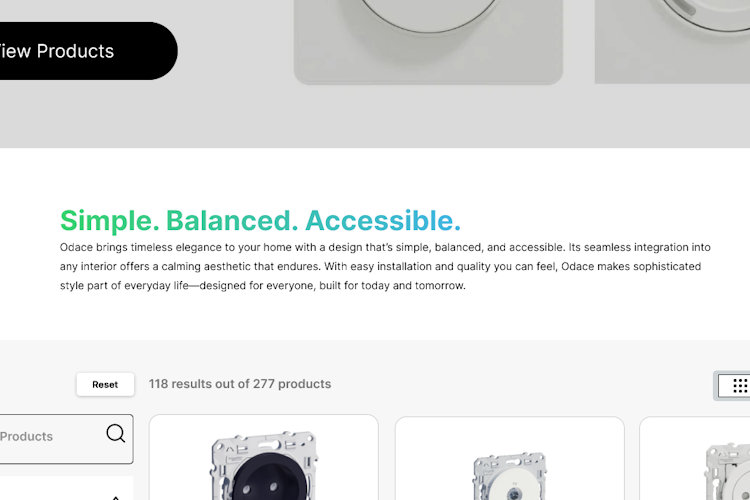Image resolution: width=750 pixels, height=500 pixels.
Task: Click the magnifying glass search icon
Action: click(116, 434)
